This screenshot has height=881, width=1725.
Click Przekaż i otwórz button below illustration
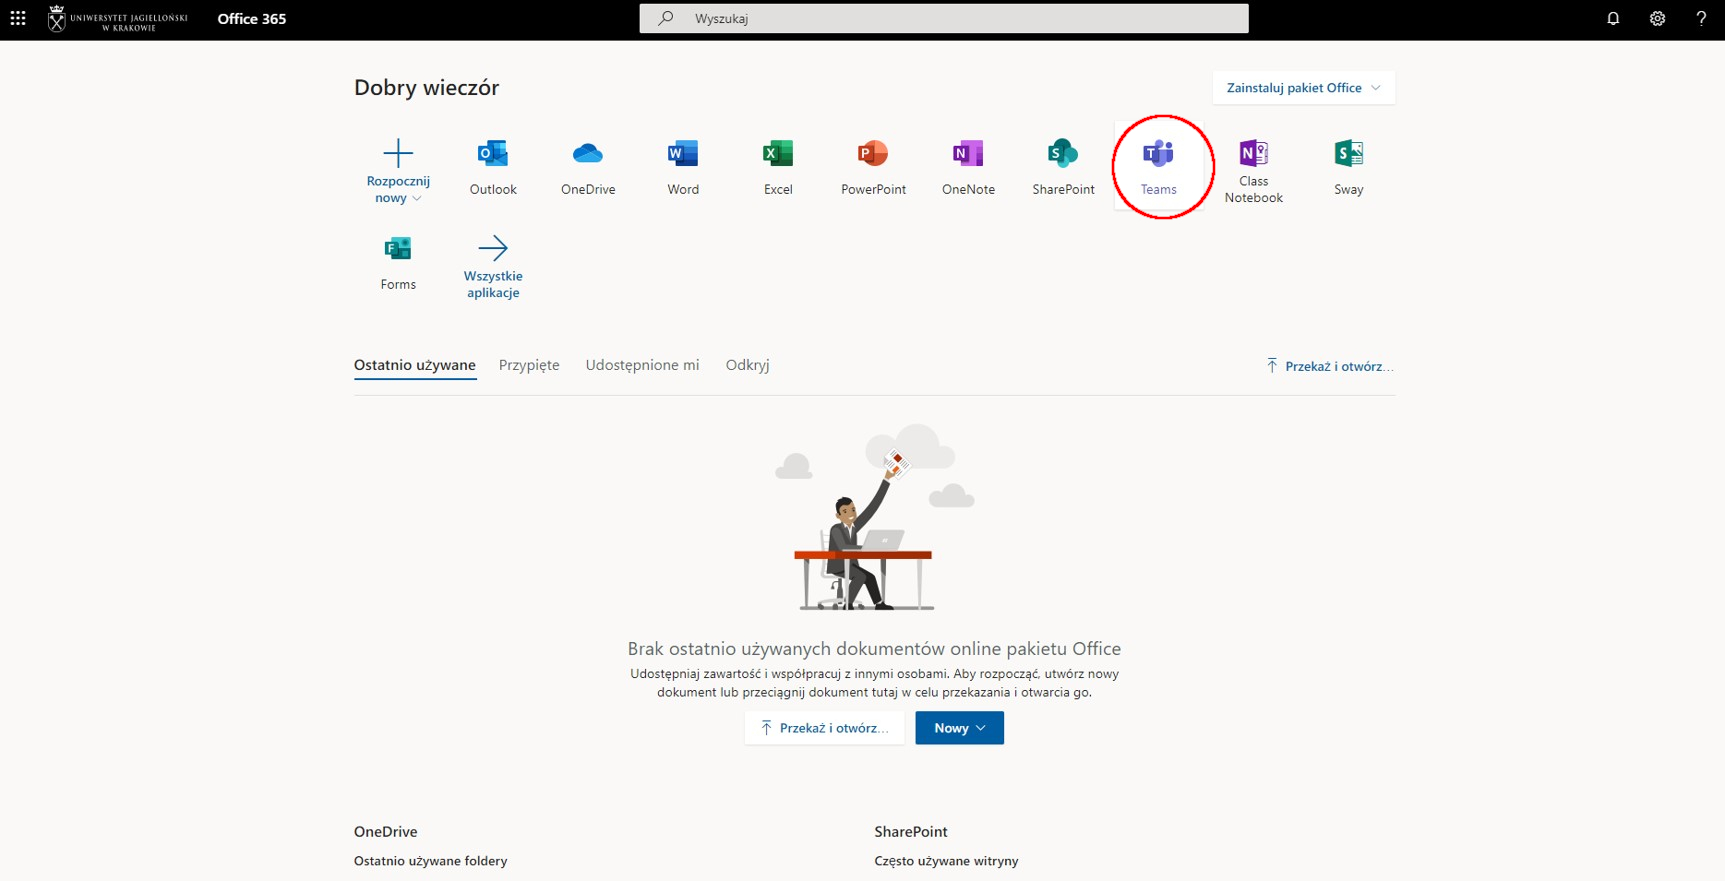point(824,728)
